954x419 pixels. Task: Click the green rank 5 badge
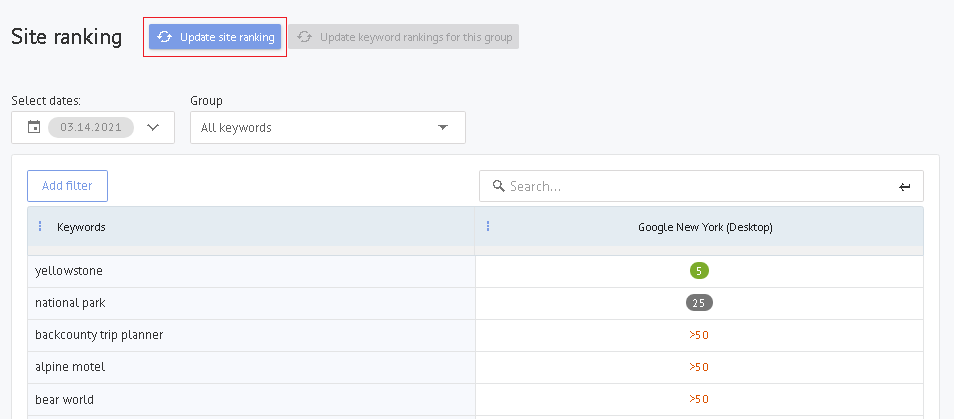coord(699,271)
